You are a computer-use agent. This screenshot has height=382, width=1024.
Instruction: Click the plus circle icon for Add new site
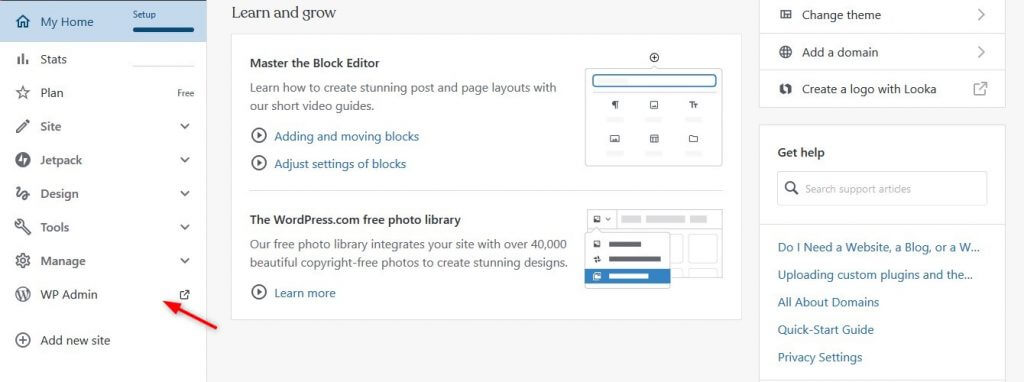[23, 340]
